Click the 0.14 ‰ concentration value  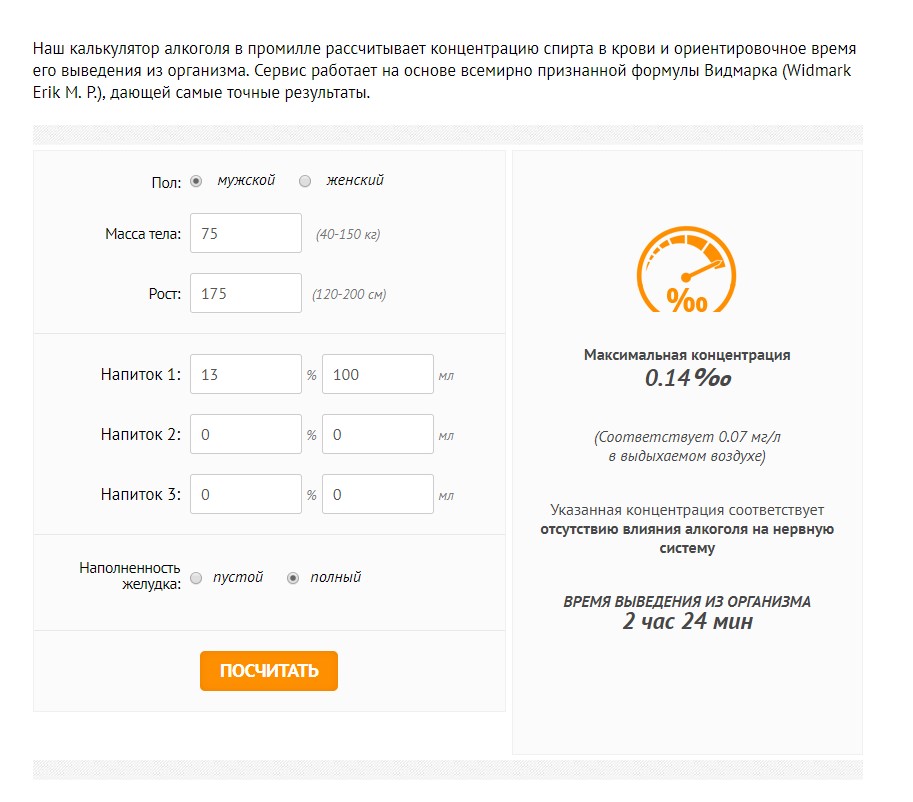688,378
